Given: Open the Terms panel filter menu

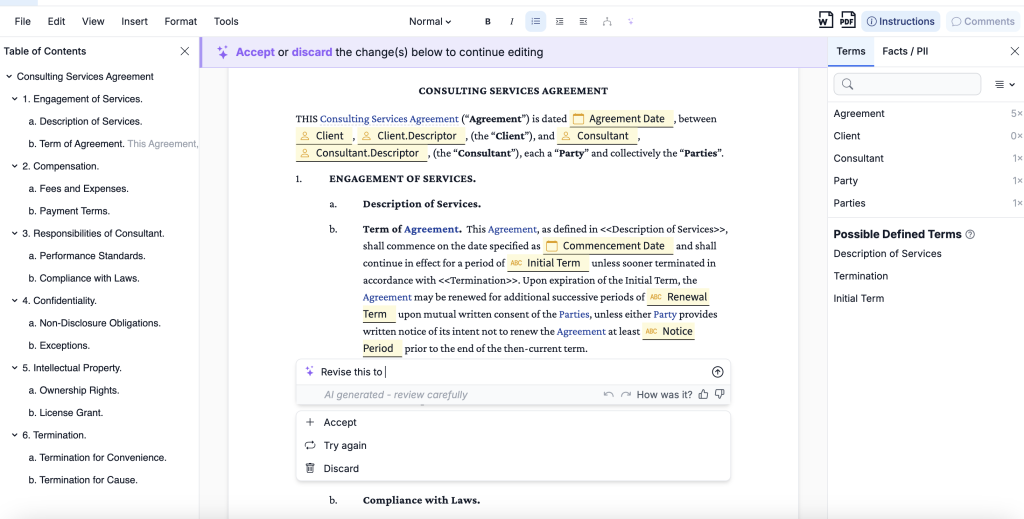Looking at the screenshot, I should pos(1004,85).
